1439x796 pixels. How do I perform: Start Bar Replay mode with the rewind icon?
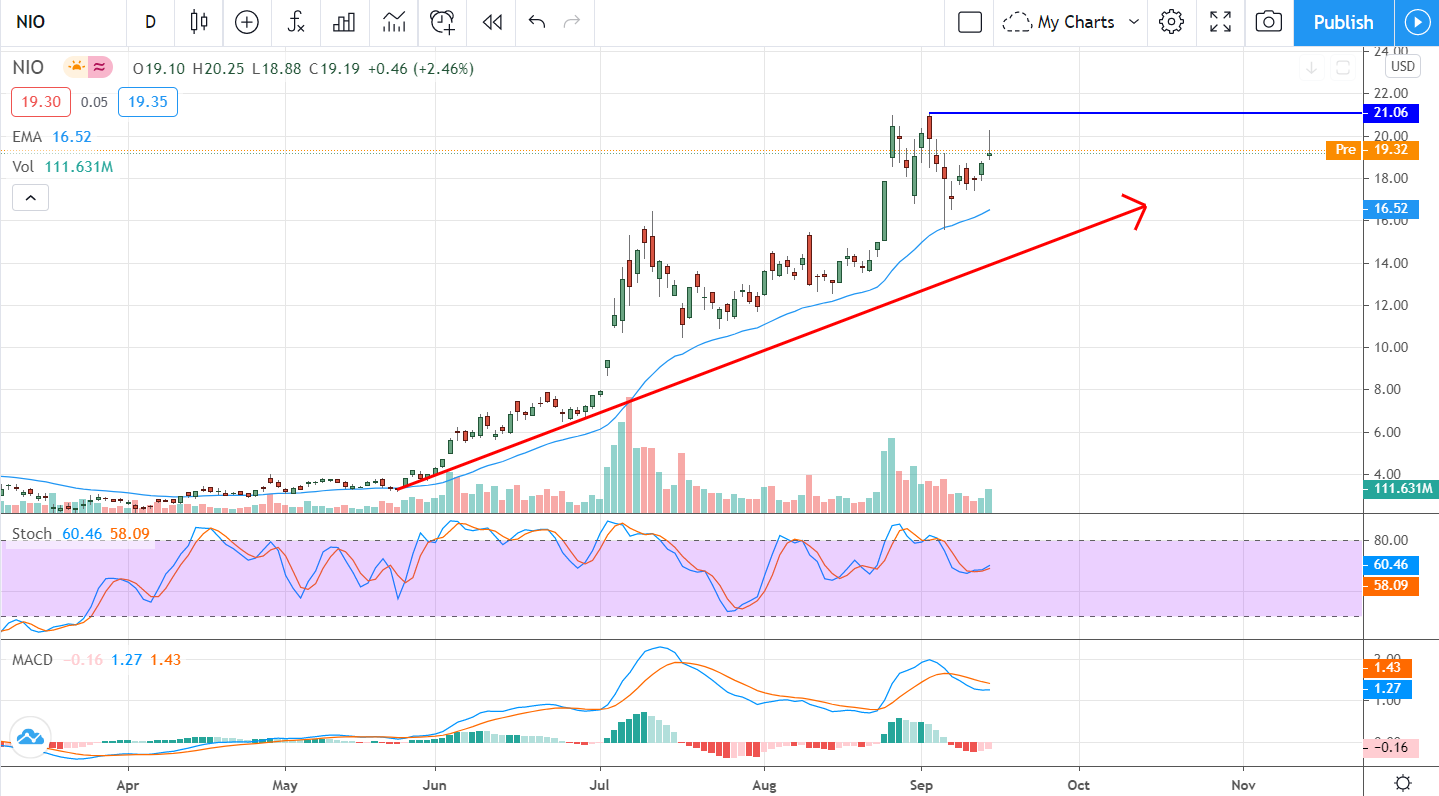(491, 22)
